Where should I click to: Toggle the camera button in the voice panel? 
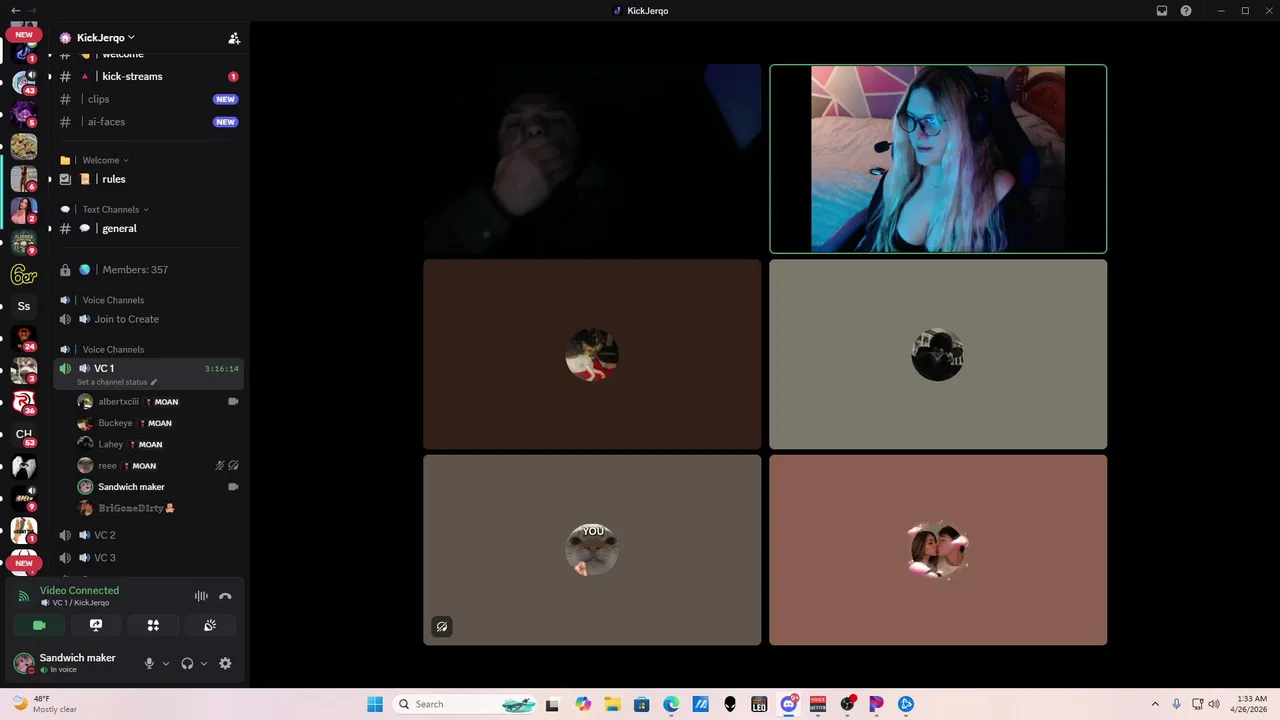[x=39, y=625]
